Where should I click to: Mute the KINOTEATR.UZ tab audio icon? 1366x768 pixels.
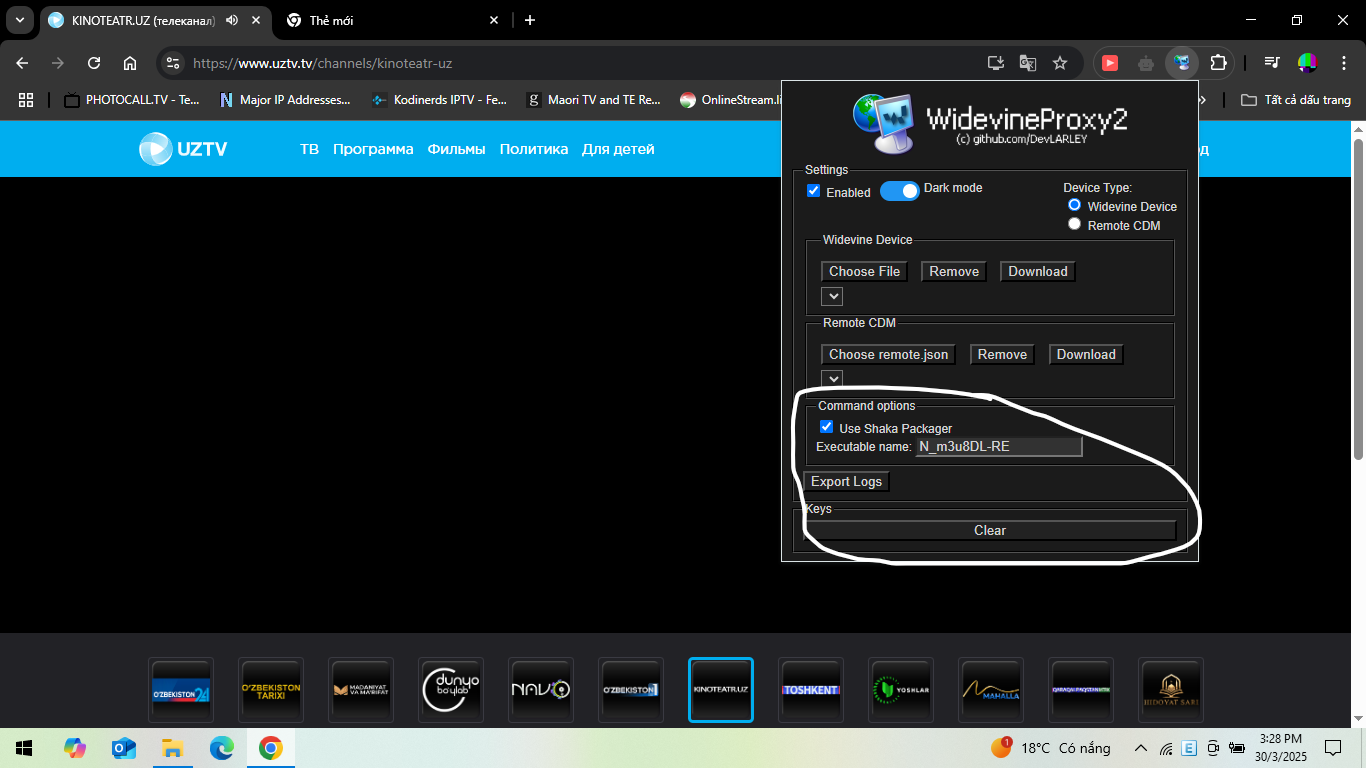point(232,20)
